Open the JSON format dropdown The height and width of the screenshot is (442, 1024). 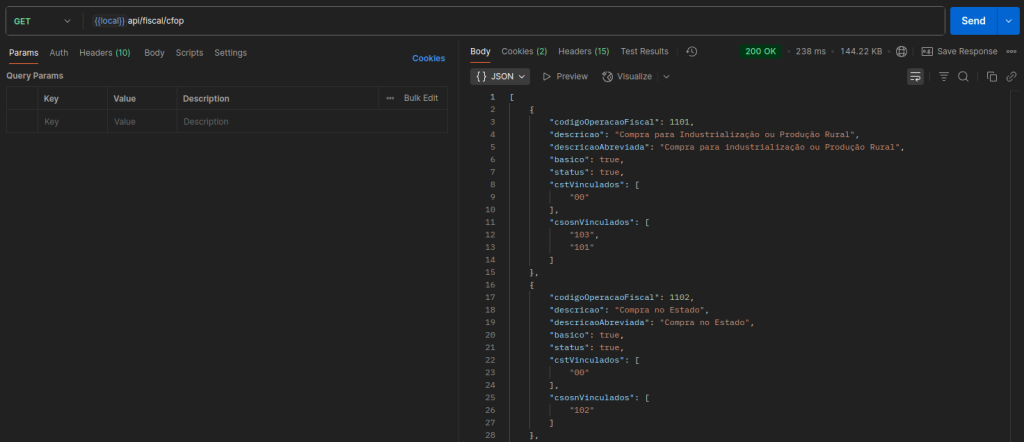[x=500, y=76]
